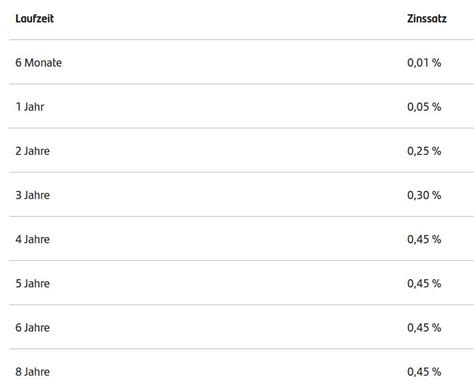The image size is (474, 392).
Task: Click the 0,05 % interest rate
Action: pos(424,107)
